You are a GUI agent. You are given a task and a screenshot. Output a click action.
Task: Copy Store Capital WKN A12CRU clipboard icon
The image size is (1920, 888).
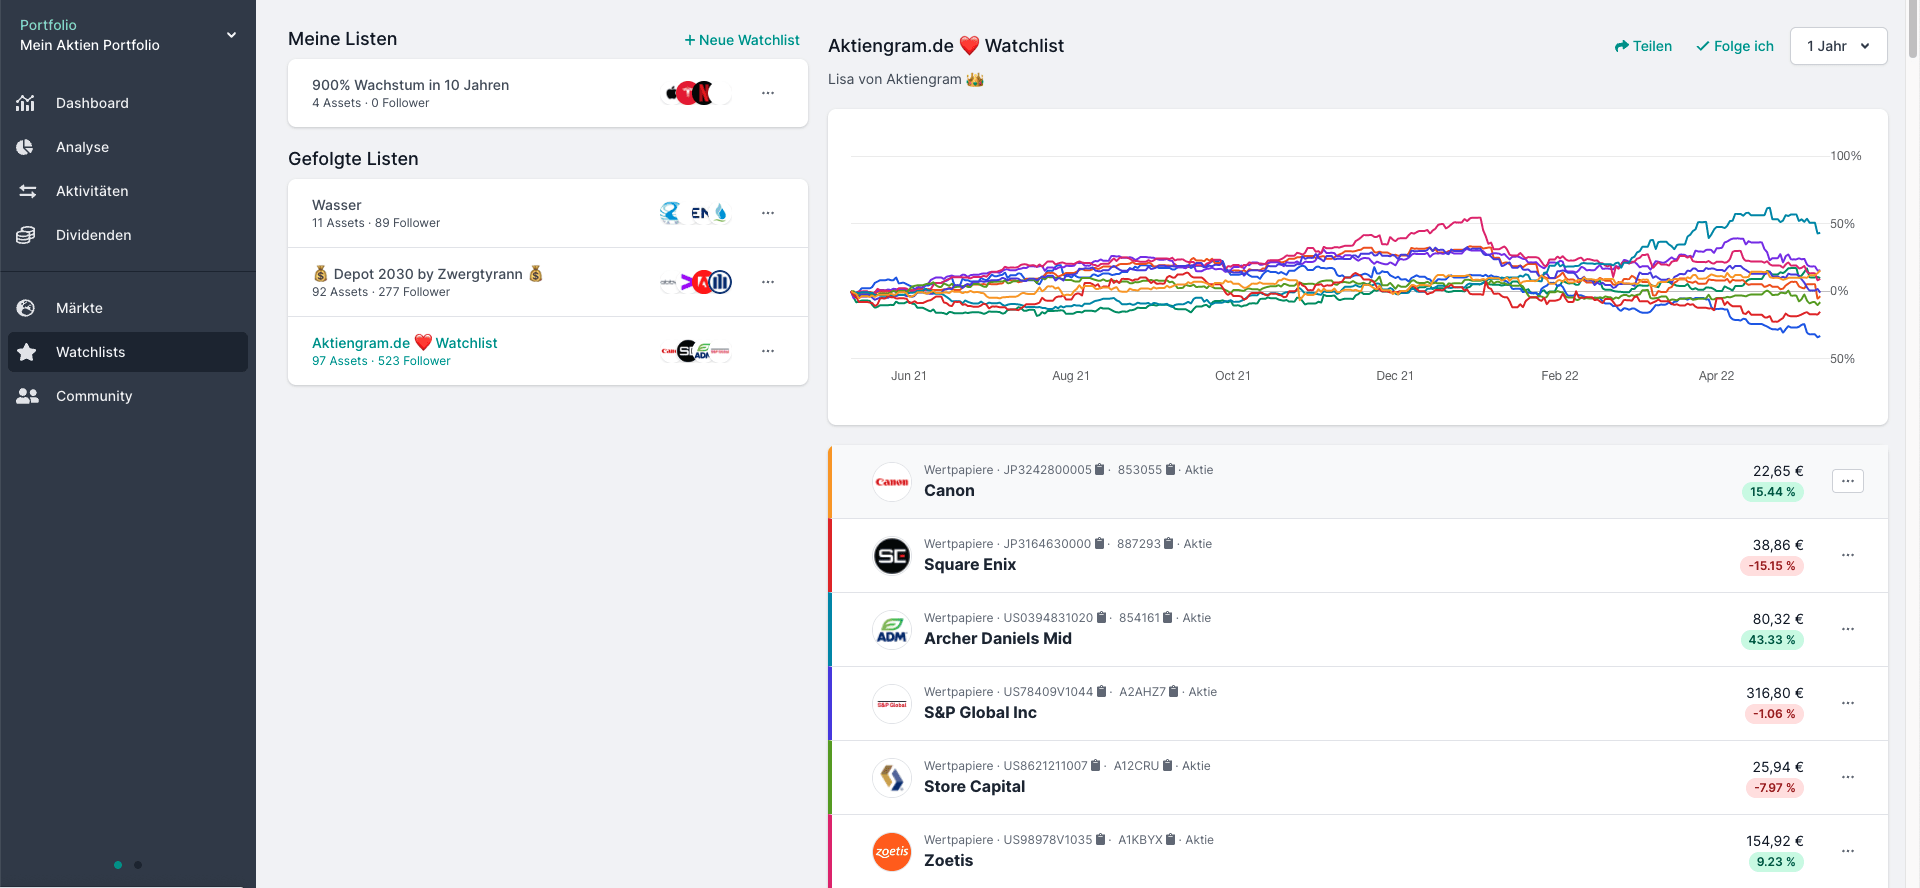click(x=1167, y=765)
